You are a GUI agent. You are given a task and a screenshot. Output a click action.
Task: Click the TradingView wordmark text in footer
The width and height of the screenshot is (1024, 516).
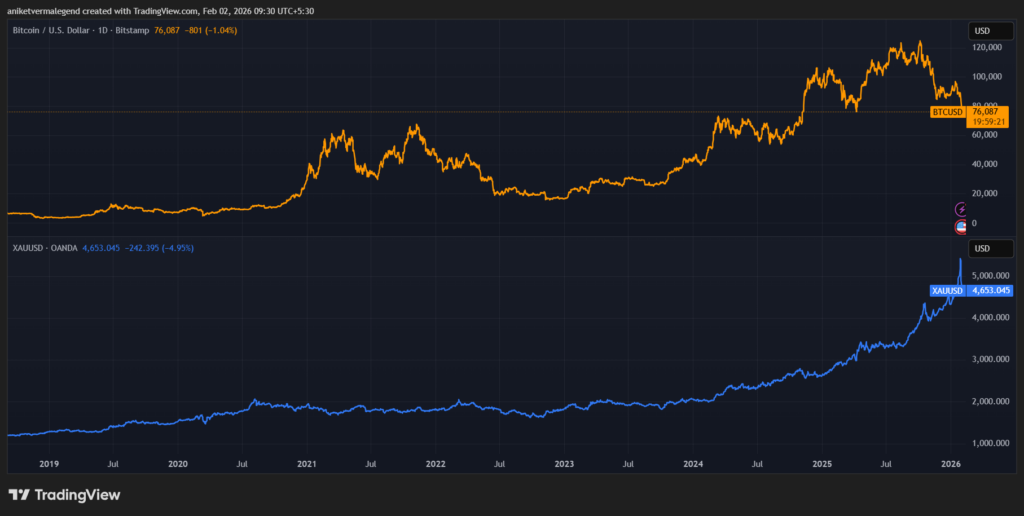click(77, 495)
